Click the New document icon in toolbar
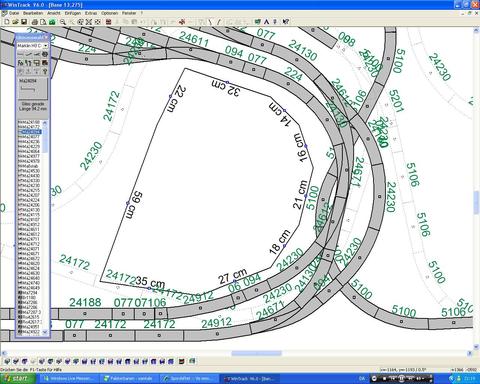This screenshot has width=480, height=384. click(x=6, y=22)
